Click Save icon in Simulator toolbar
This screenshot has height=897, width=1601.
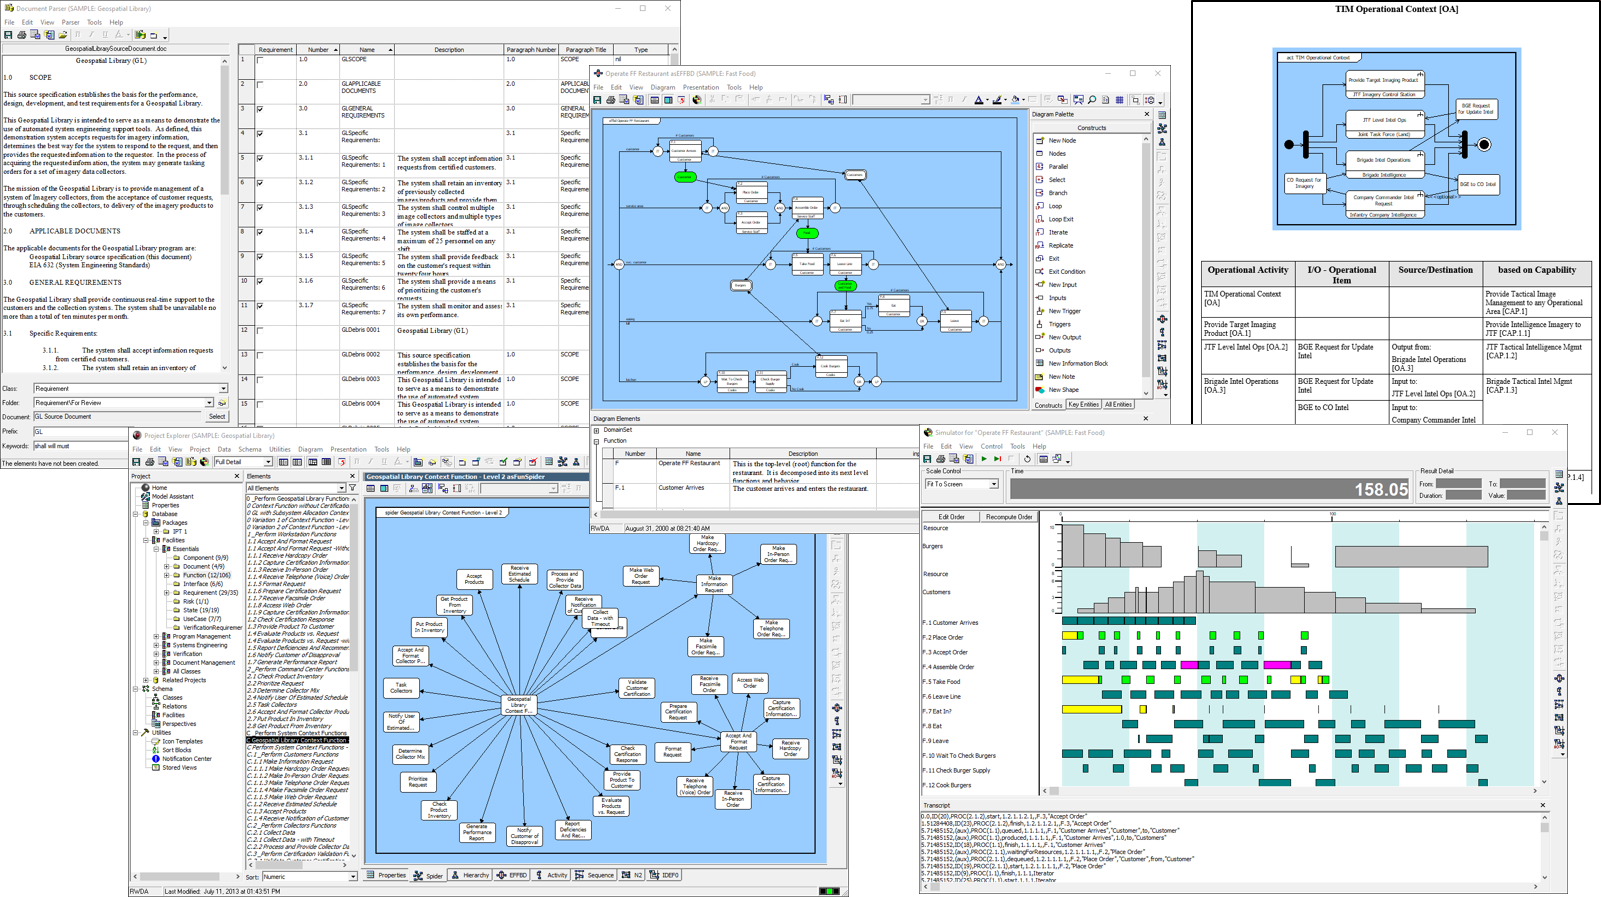(x=927, y=459)
